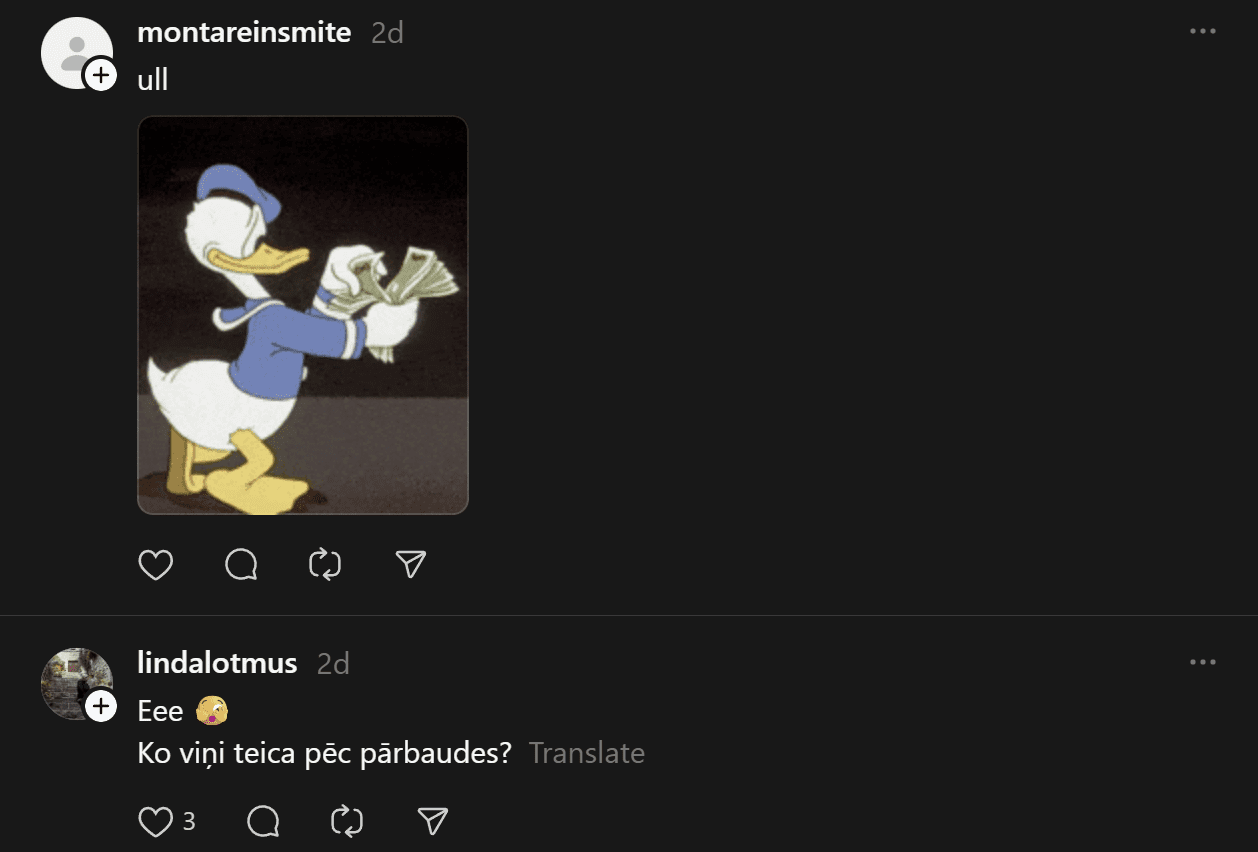Open lindalotmus's profile by username
This screenshot has height=852, width=1258.
point(217,662)
